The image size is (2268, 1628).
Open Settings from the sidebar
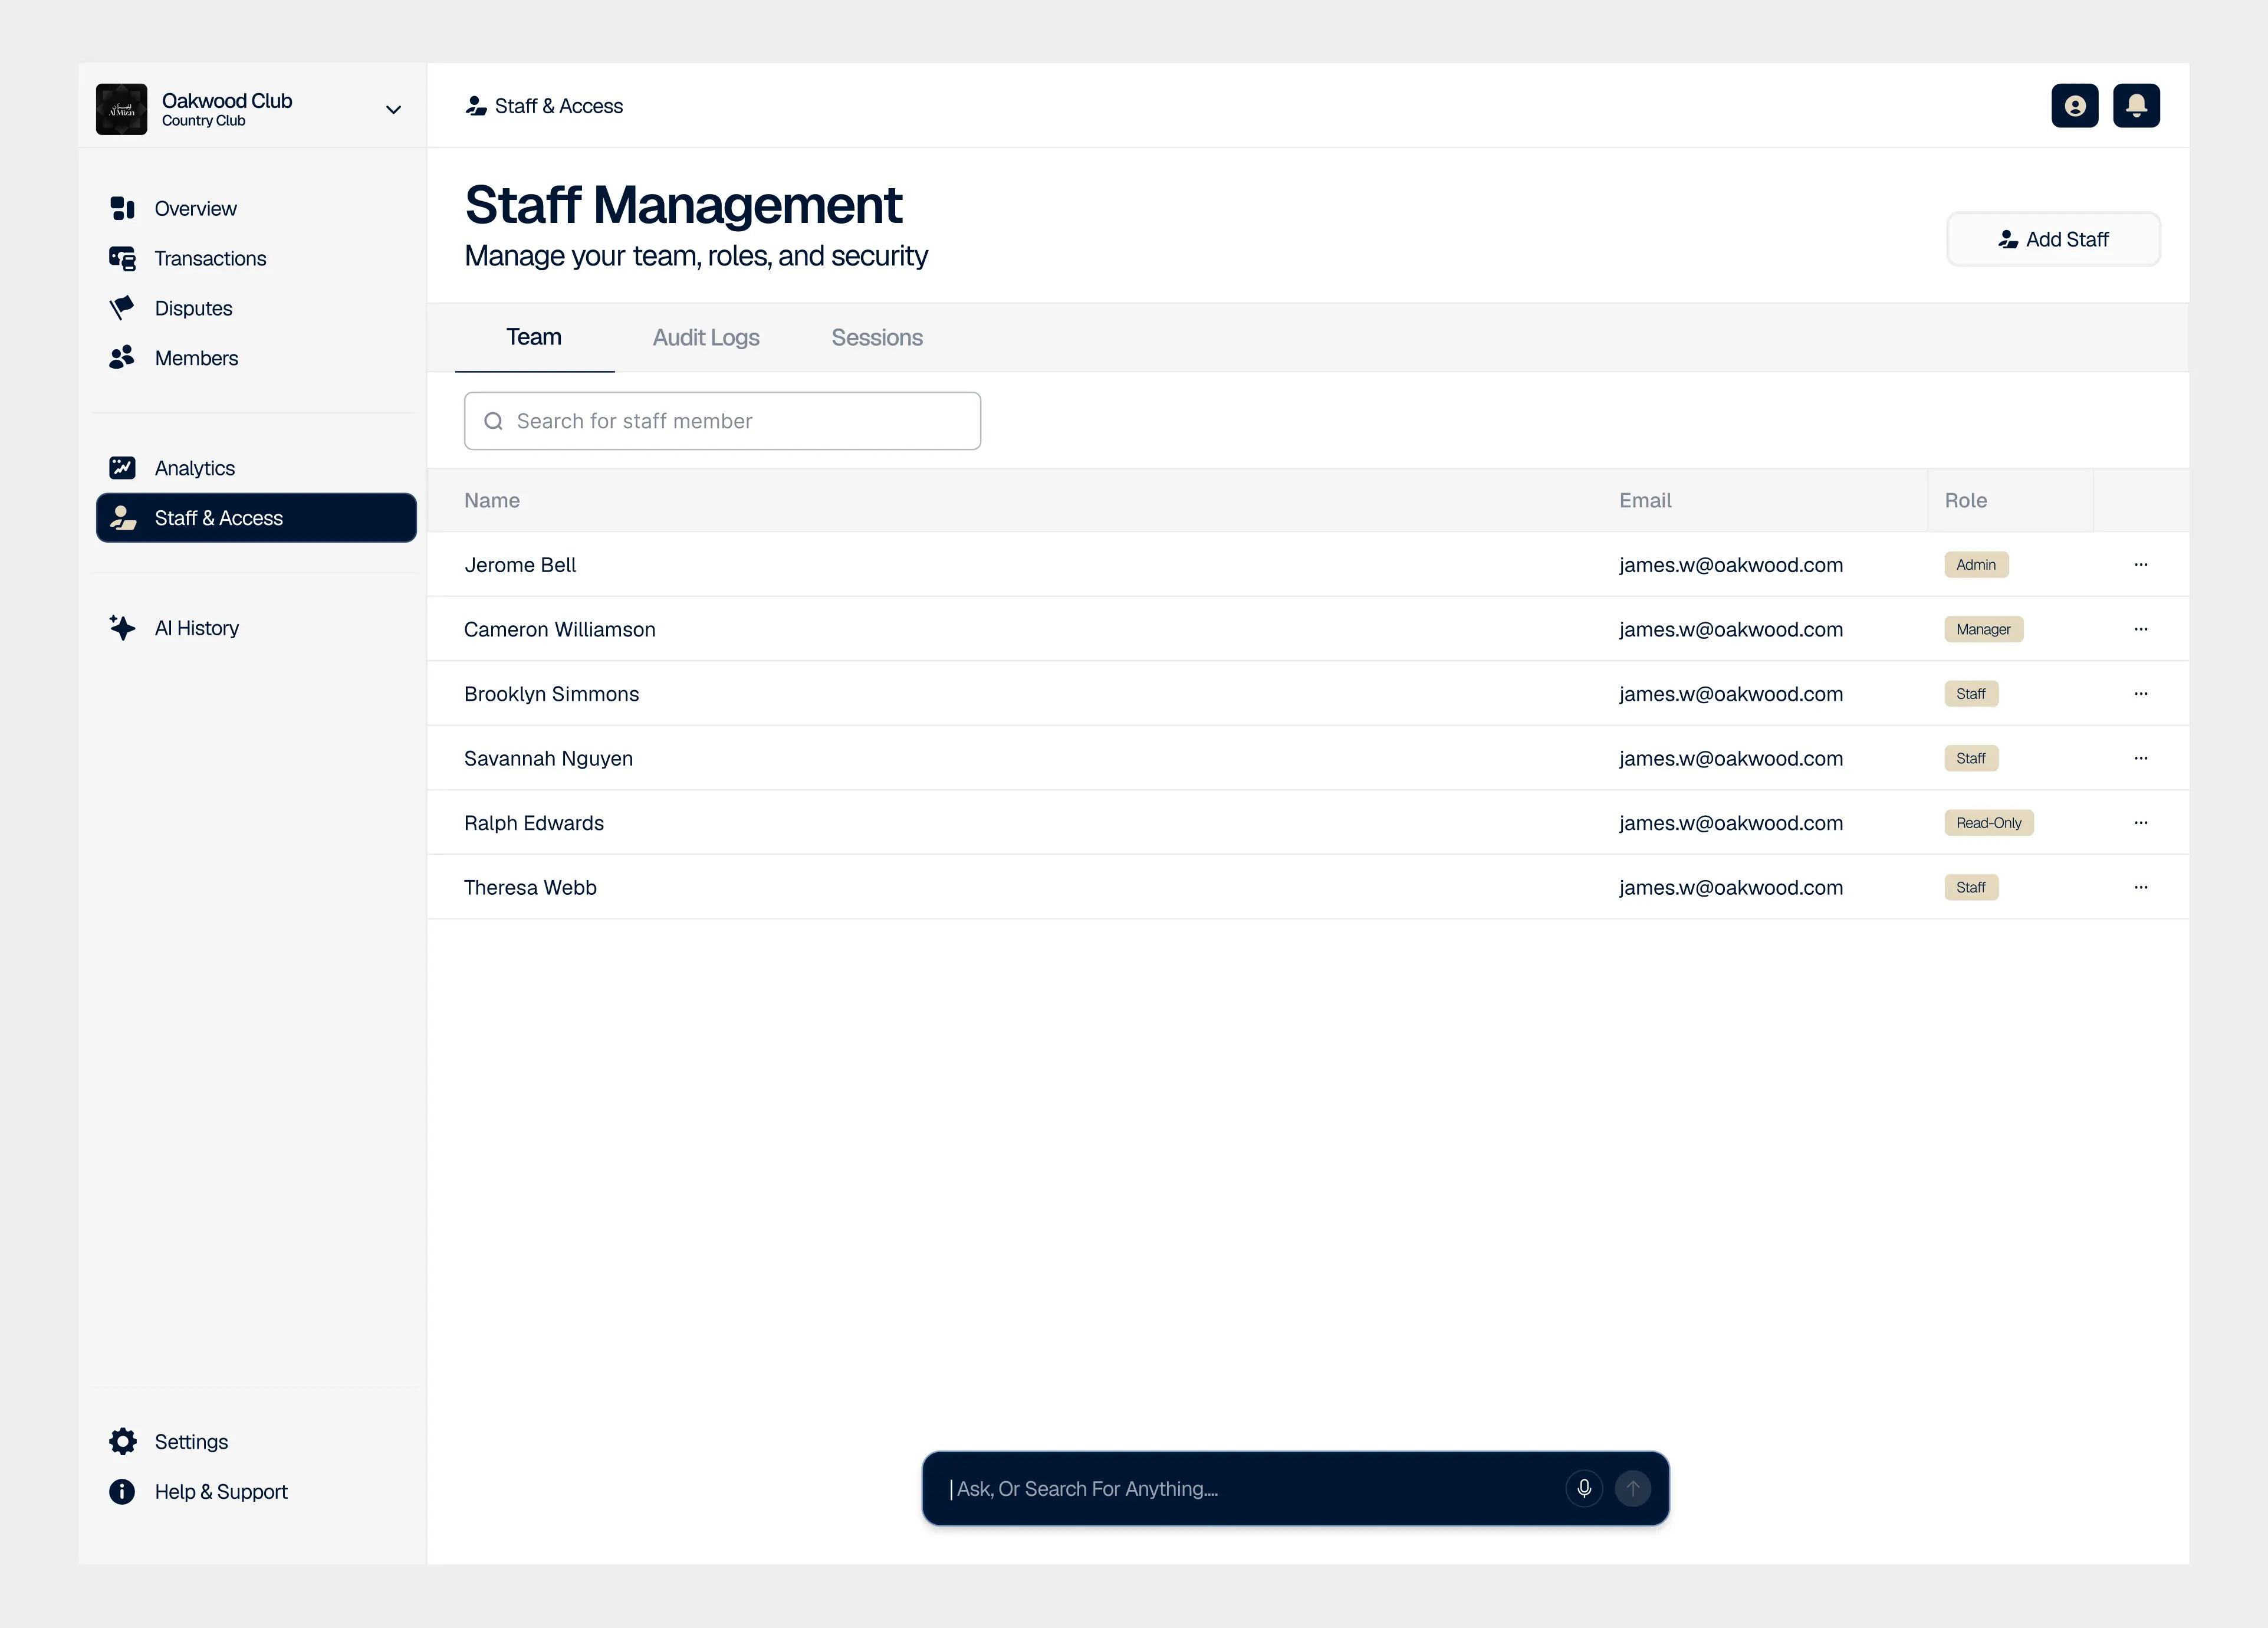[x=191, y=1441]
